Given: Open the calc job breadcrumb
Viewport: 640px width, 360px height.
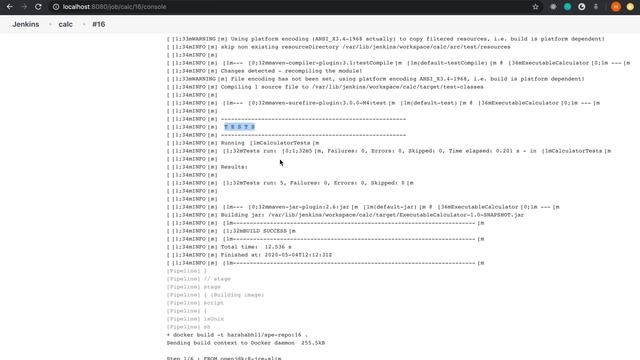Looking at the screenshot, I should (x=65, y=24).
